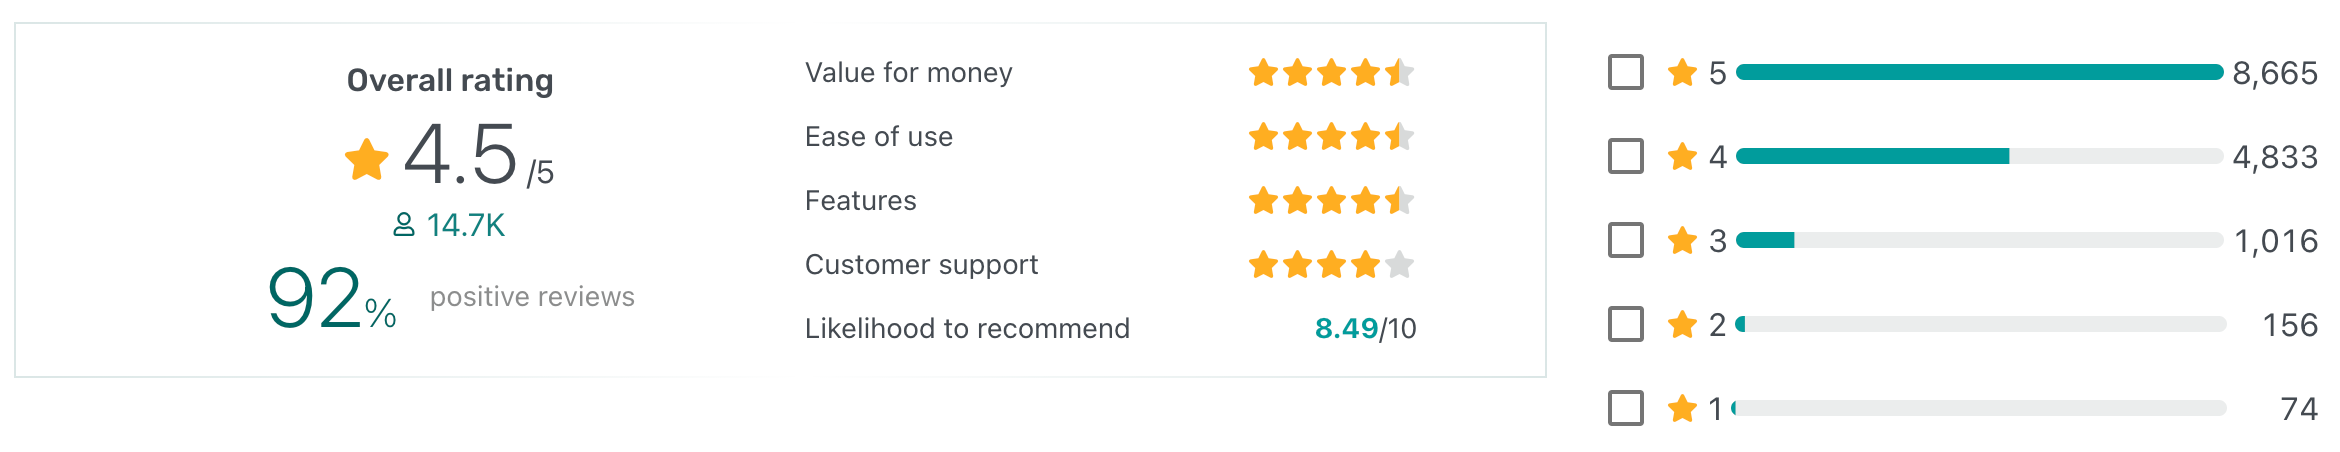Check the 3-star filter checkbox
The image size is (2340, 452).
(x=1625, y=240)
